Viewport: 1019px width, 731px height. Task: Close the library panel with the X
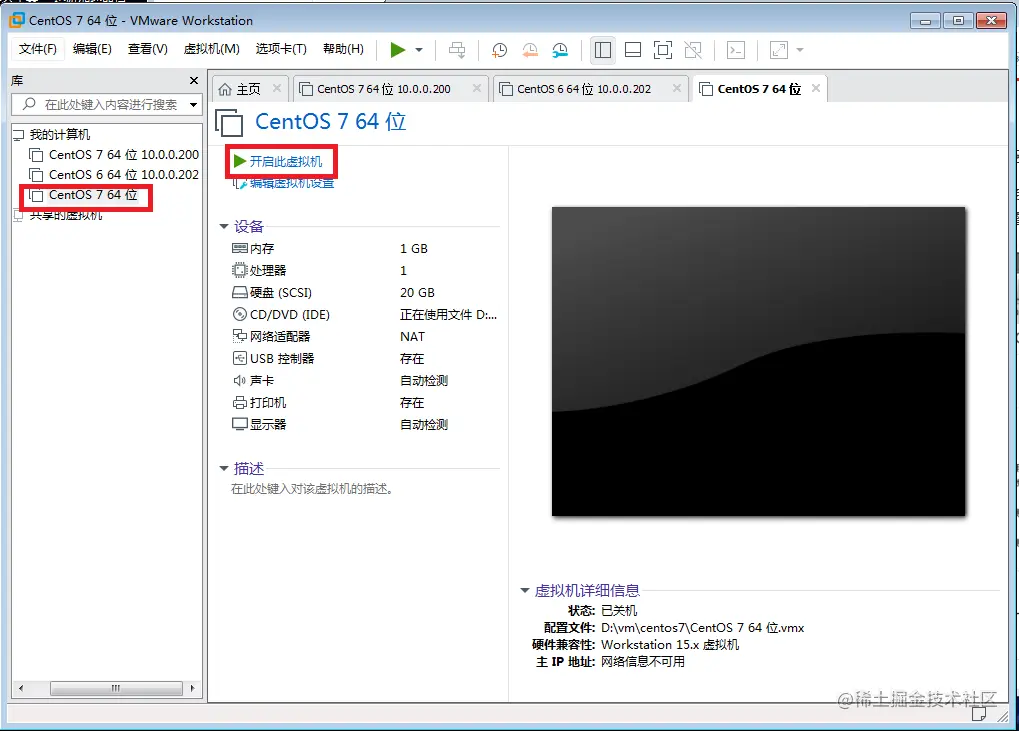coord(194,81)
